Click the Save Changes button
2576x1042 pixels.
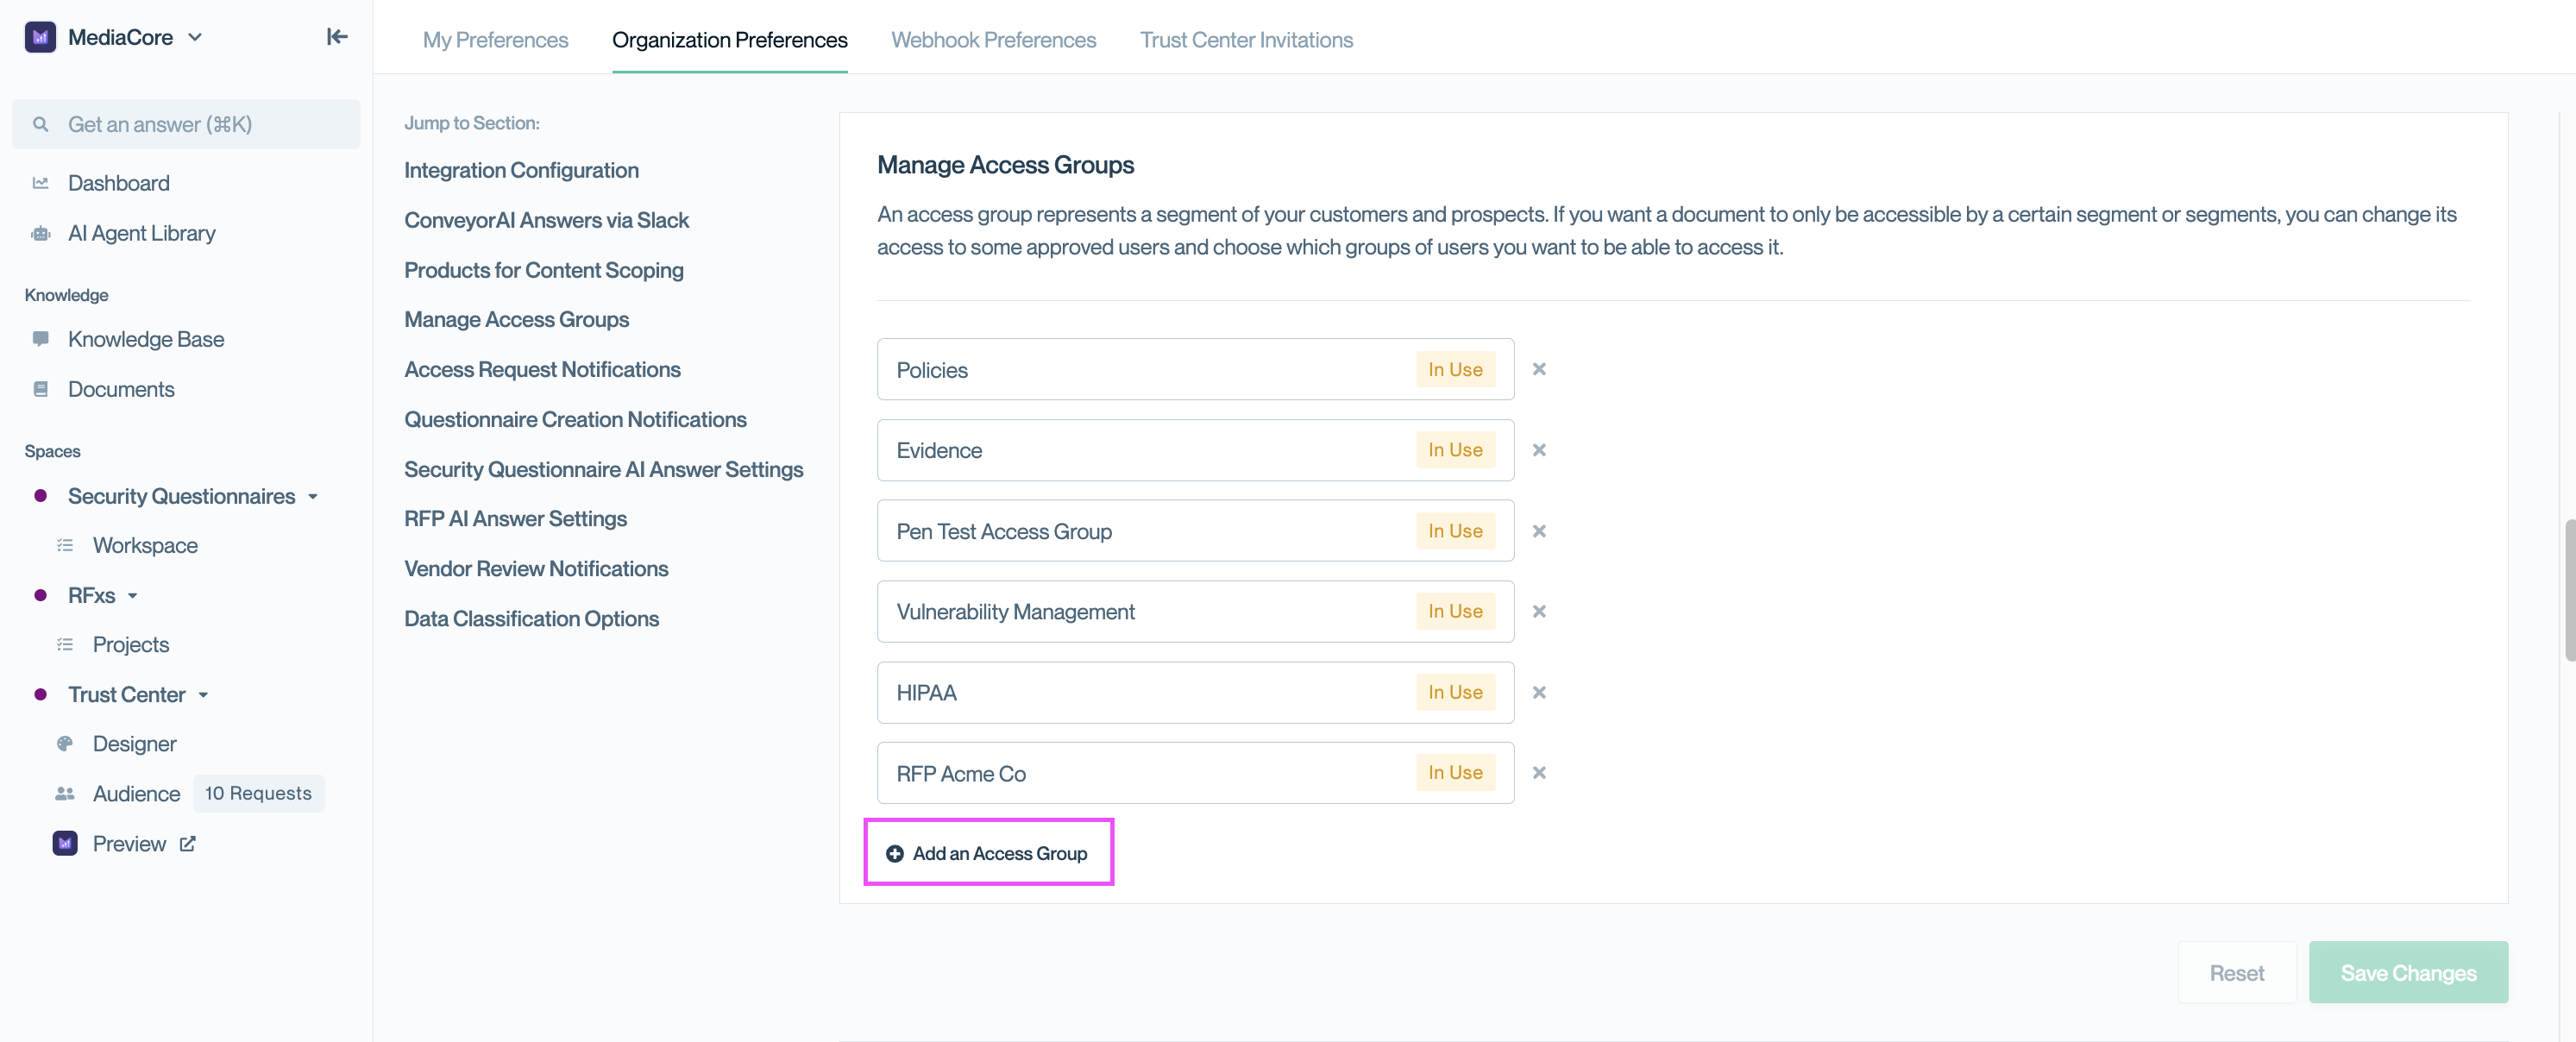tap(2407, 972)
